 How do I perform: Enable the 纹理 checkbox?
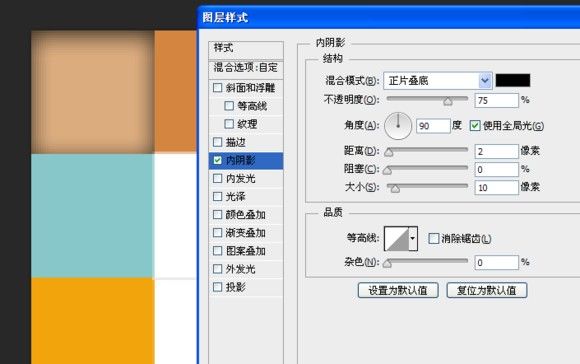point(229,124)
